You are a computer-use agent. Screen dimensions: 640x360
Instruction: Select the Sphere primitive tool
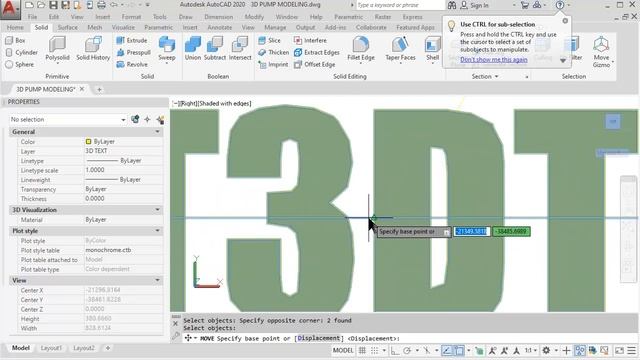20,64
